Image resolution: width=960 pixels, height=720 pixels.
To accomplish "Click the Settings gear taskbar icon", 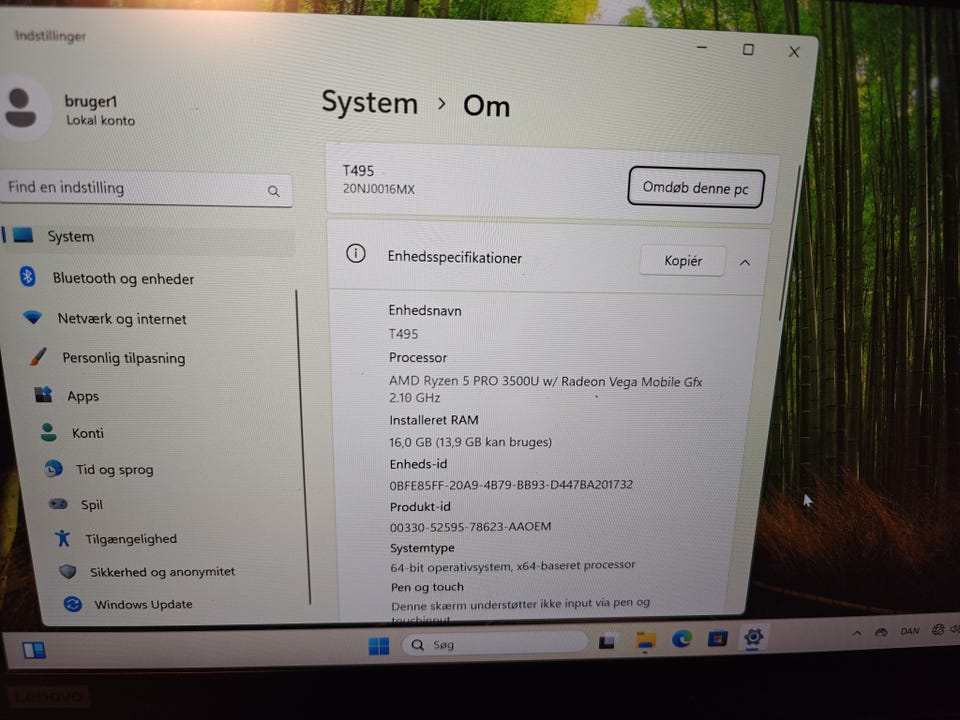I will 753,637.
